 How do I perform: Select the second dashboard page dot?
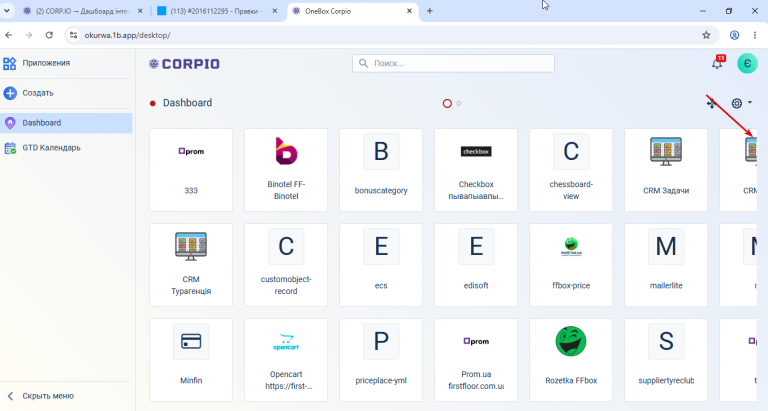point(458,103)
